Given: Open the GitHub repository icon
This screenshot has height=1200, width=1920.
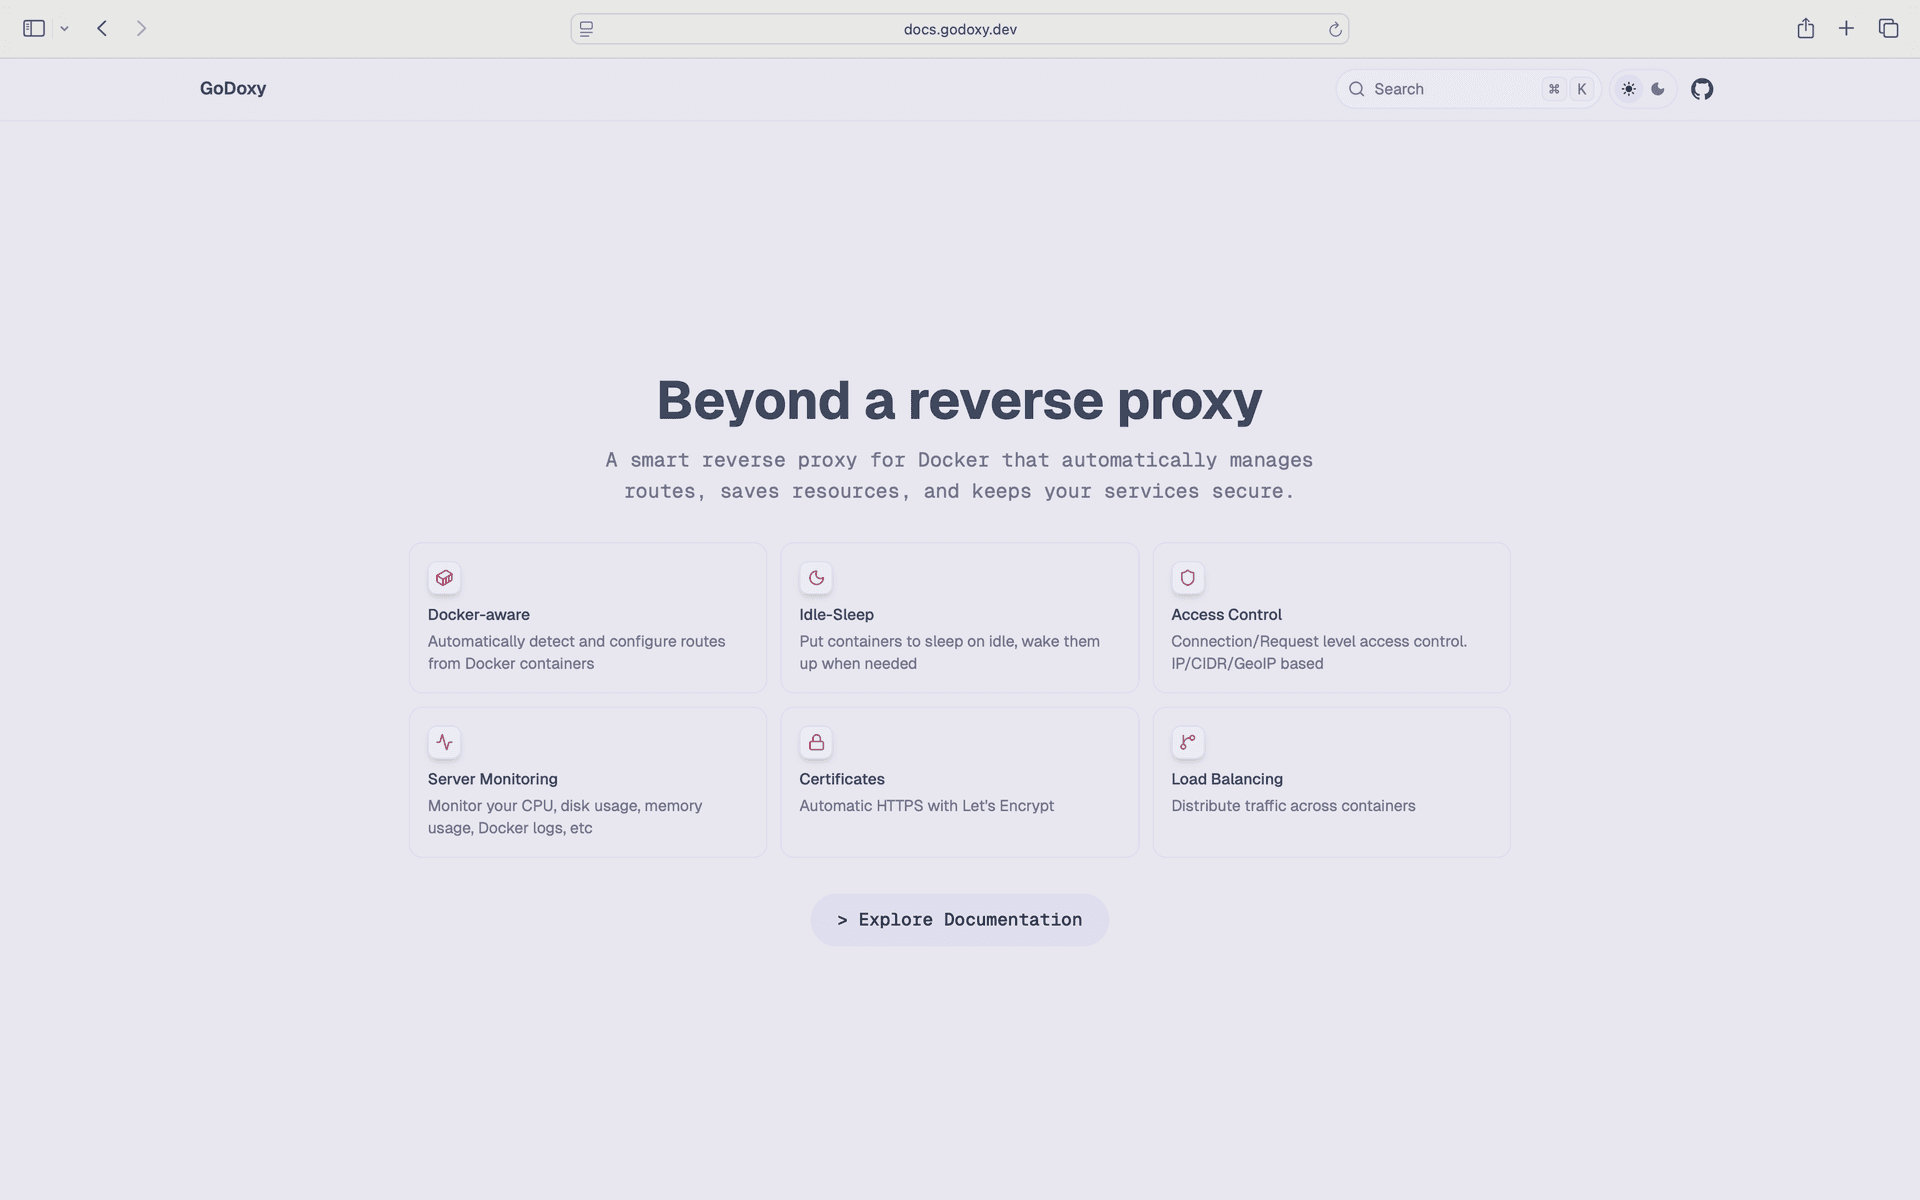Looking at the screenshot, I should pos(1701,89).
